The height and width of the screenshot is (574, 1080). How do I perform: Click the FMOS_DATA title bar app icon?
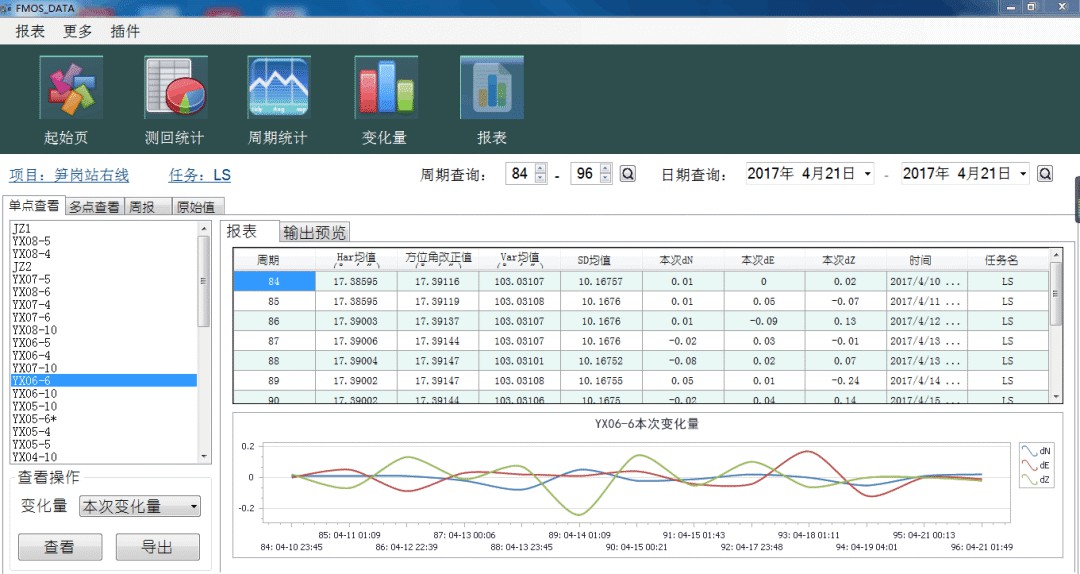(8, 9)
